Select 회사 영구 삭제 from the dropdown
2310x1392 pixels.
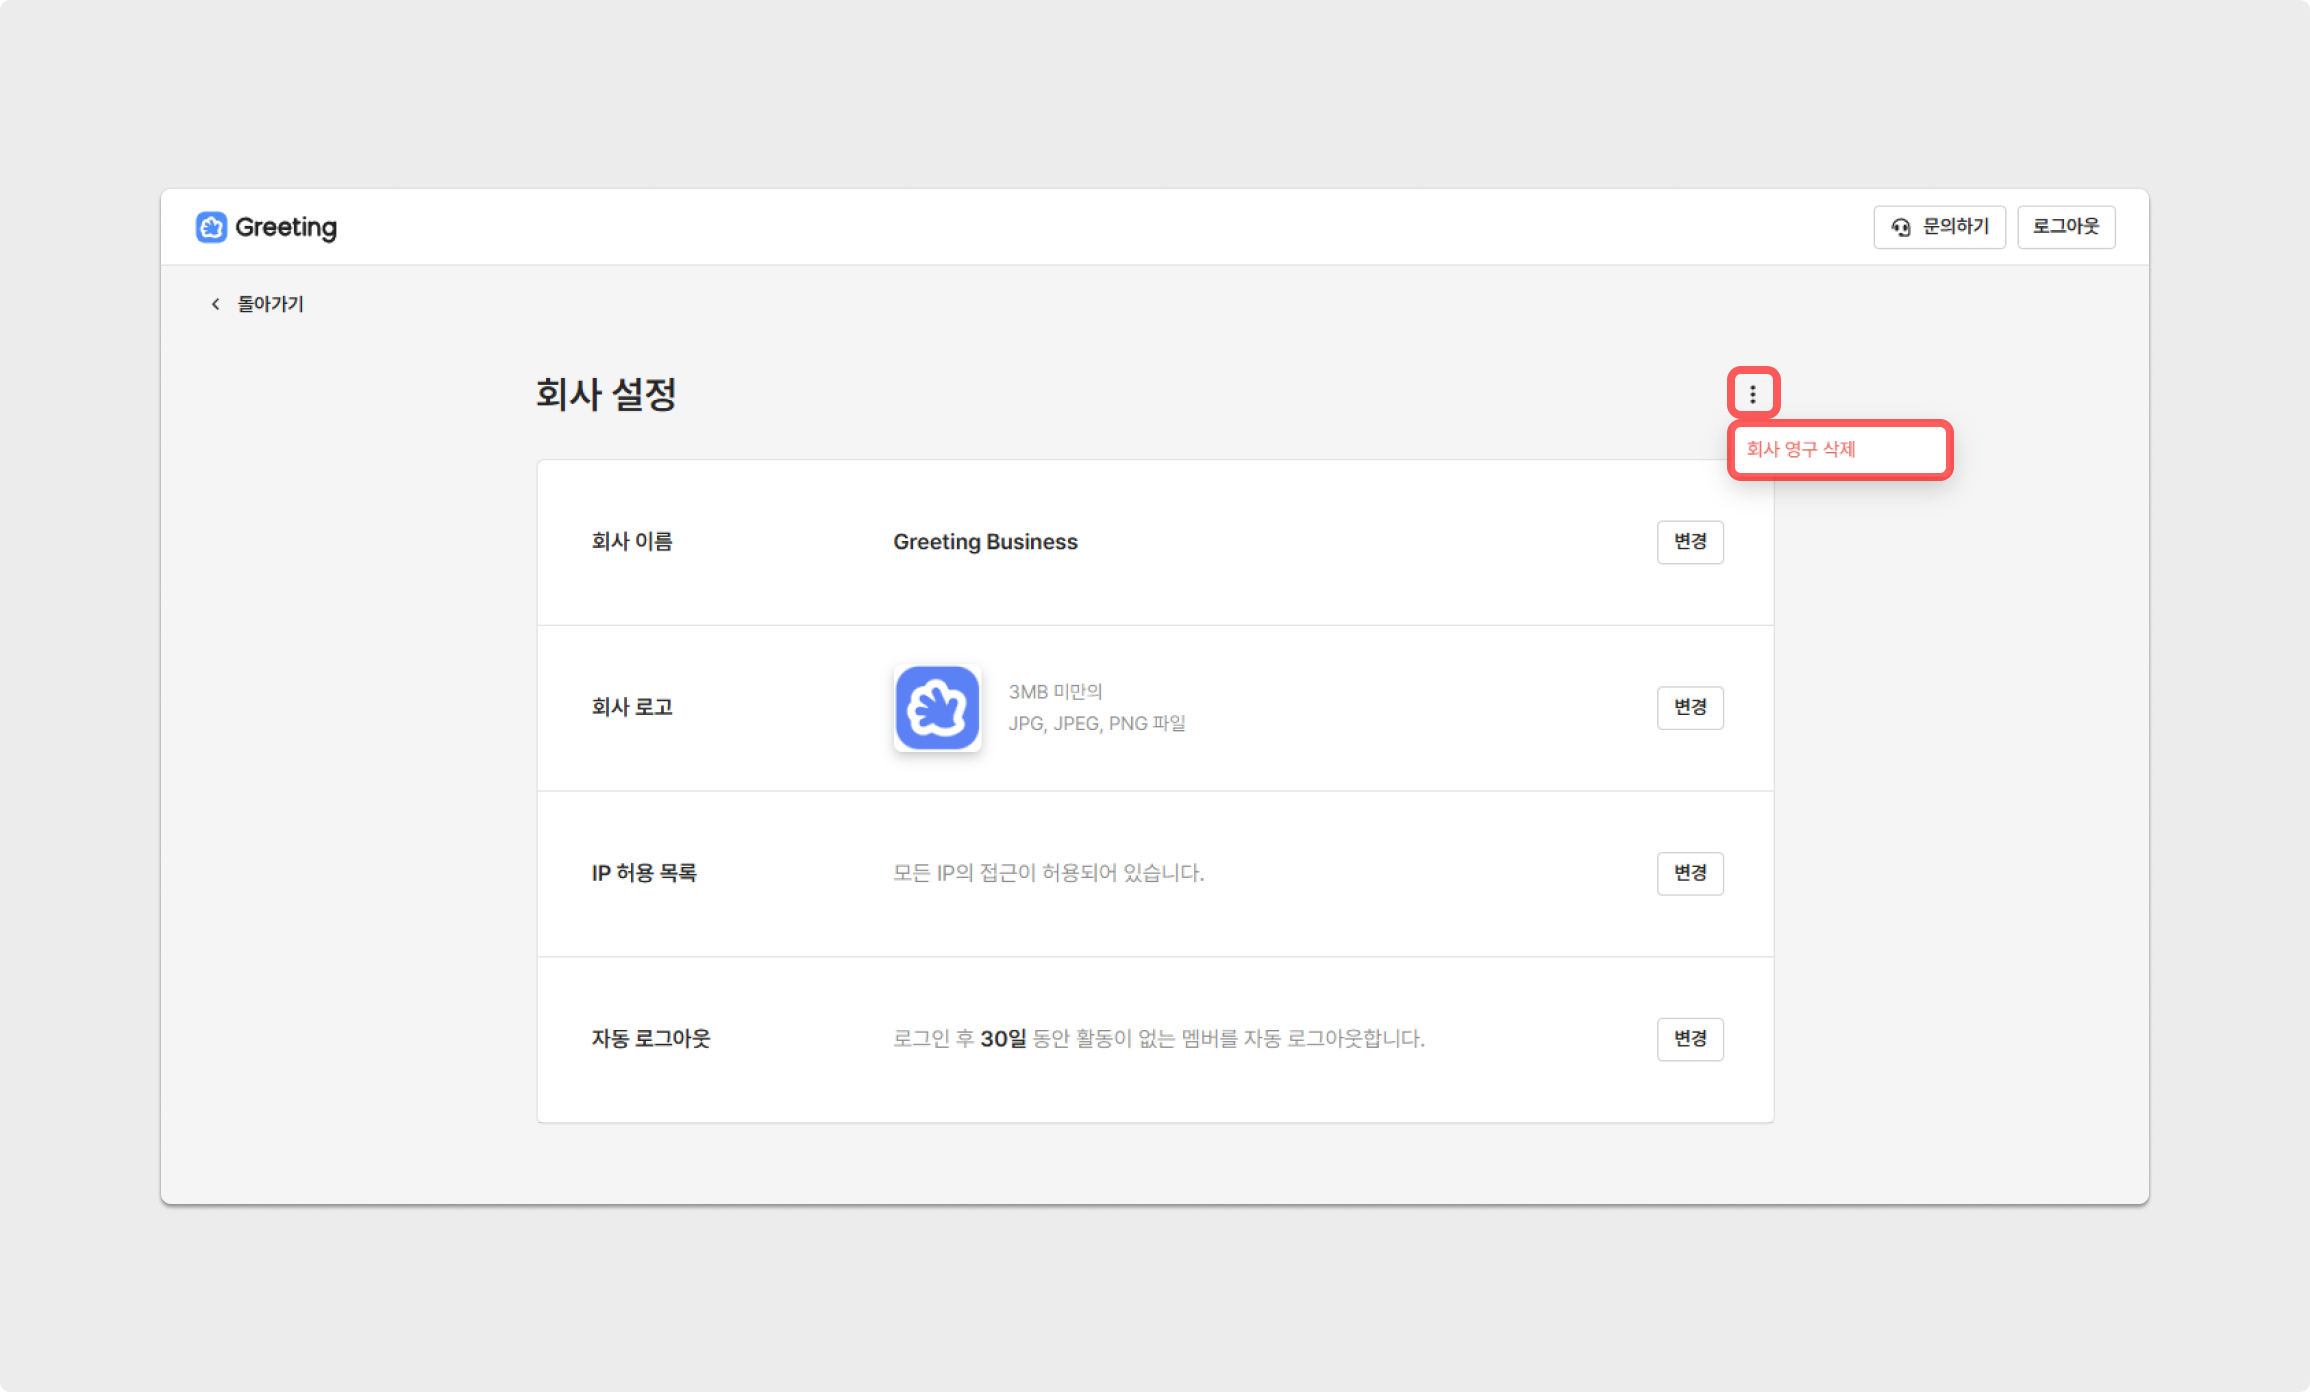pyautogui.click(x=1802, y=449)
